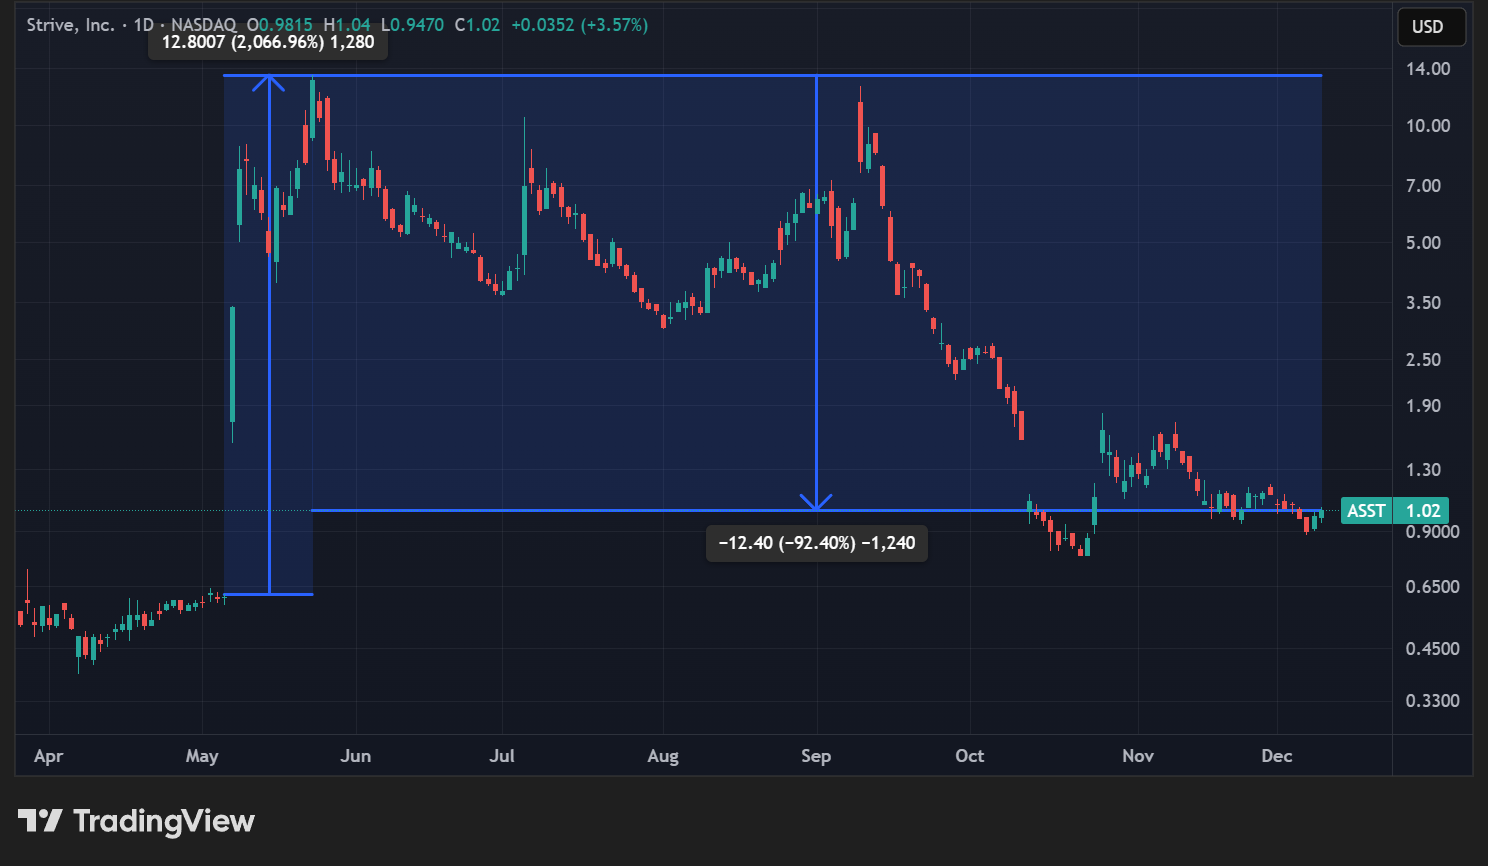Click the Strive, Inc. symbol title
1488x866 pixels.
coord(70,25)
